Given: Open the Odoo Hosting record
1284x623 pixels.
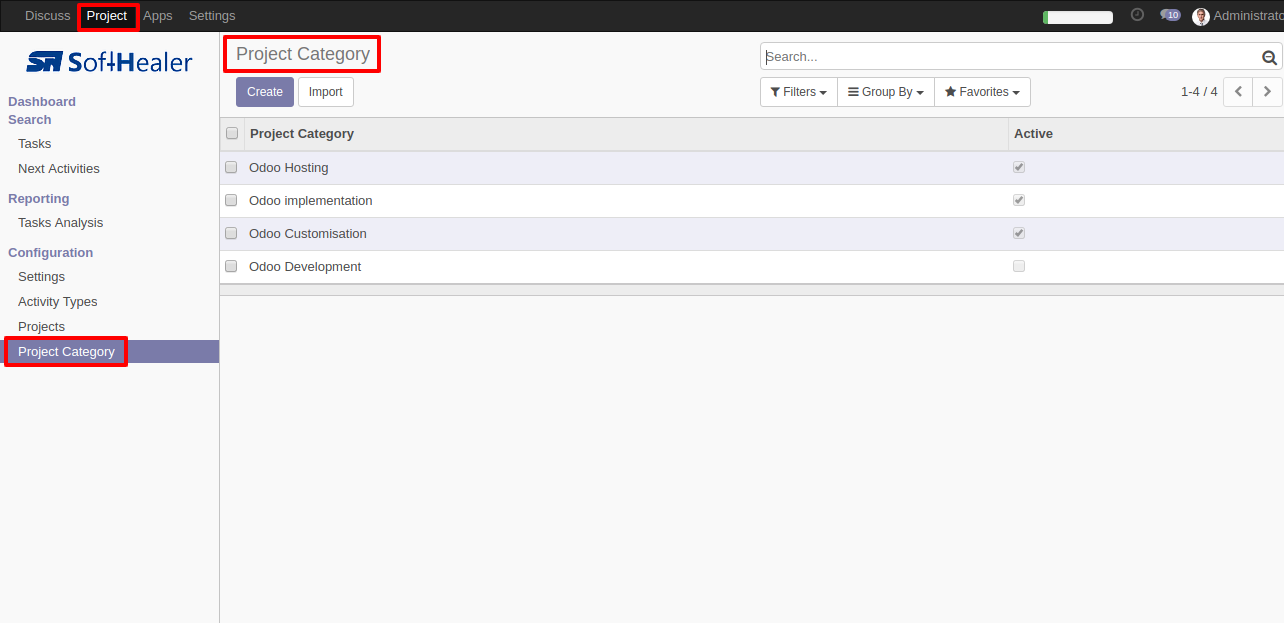Looking at the screenshot, I should click(289, 168).
